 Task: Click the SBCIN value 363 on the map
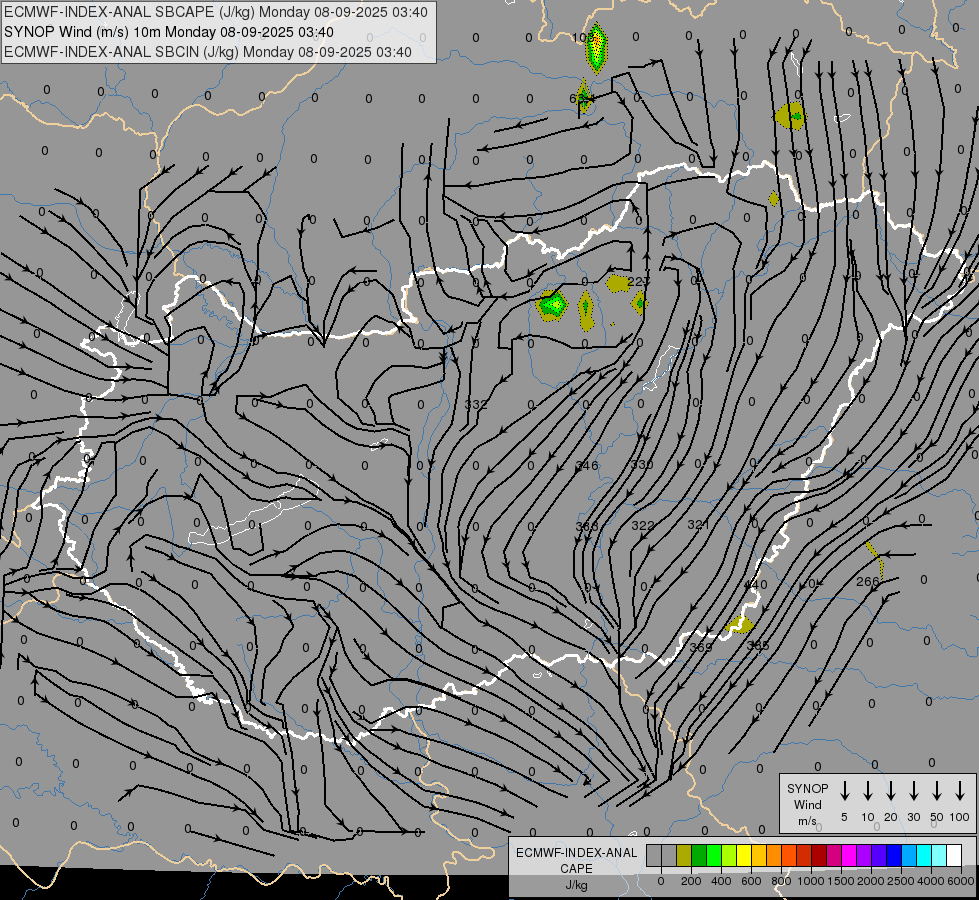pyautogui.click(x=587, y=527)
